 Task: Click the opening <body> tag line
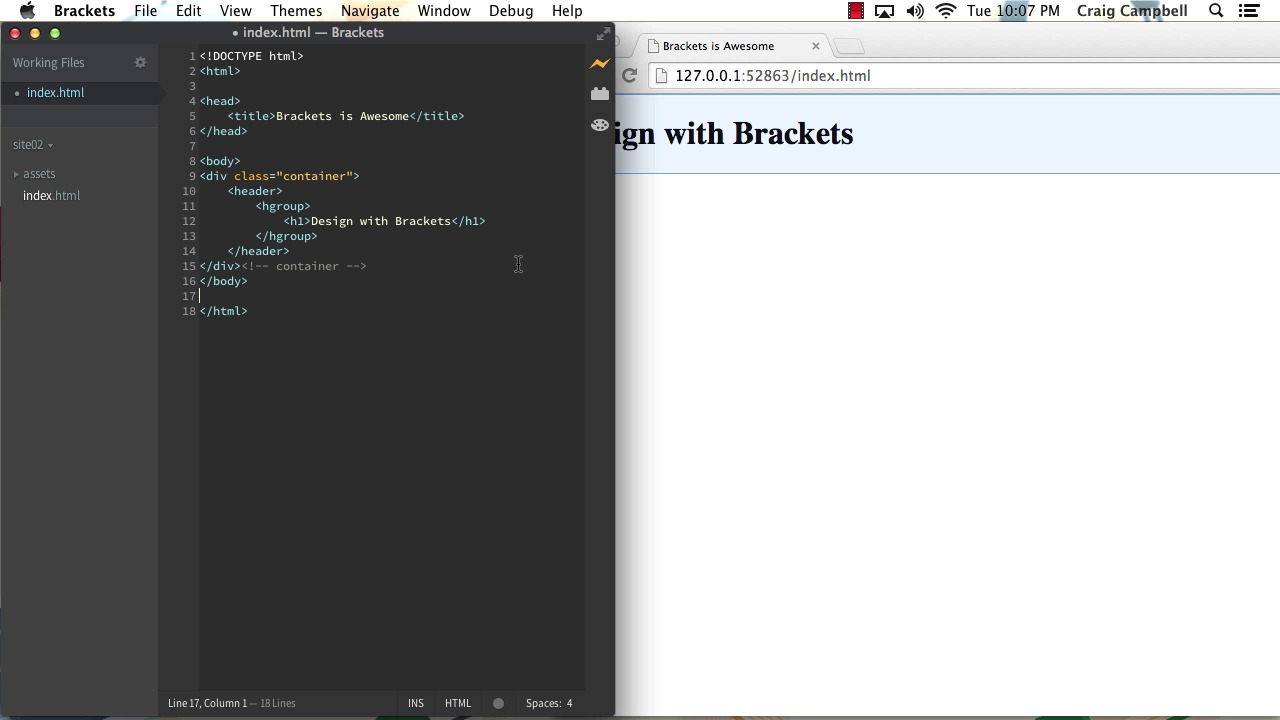(x=220, y=161)
